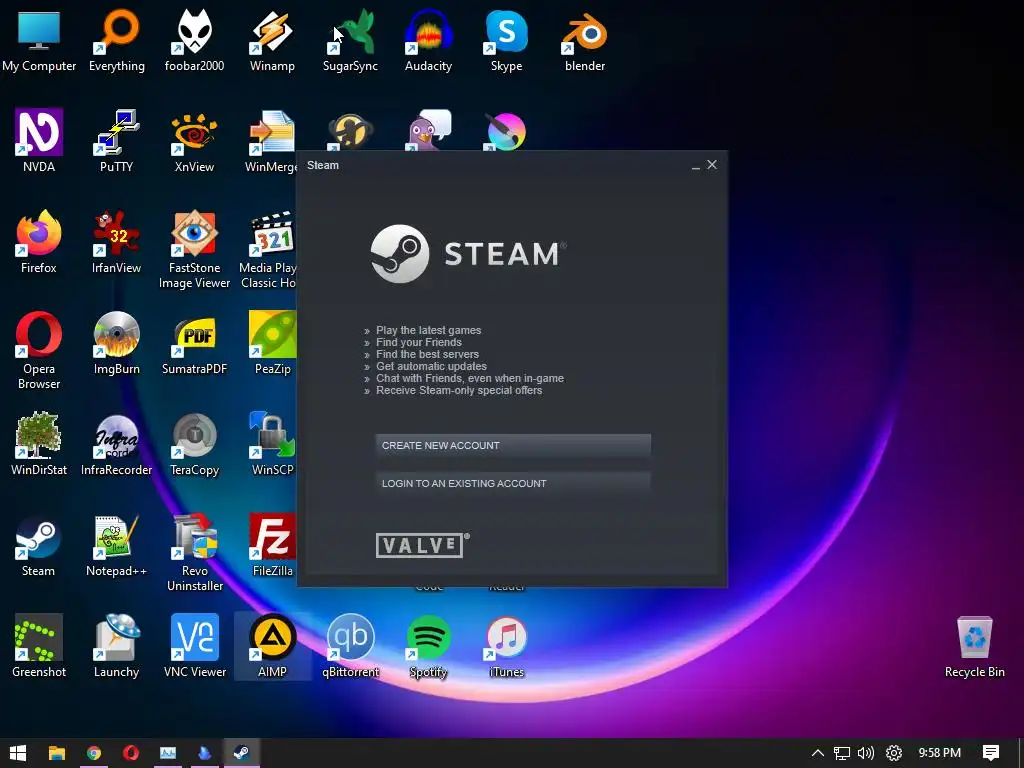The width and height of the screenshot is (1024, 768).
Task: Select IrfanView desktop icon
Action: point(117,242)
